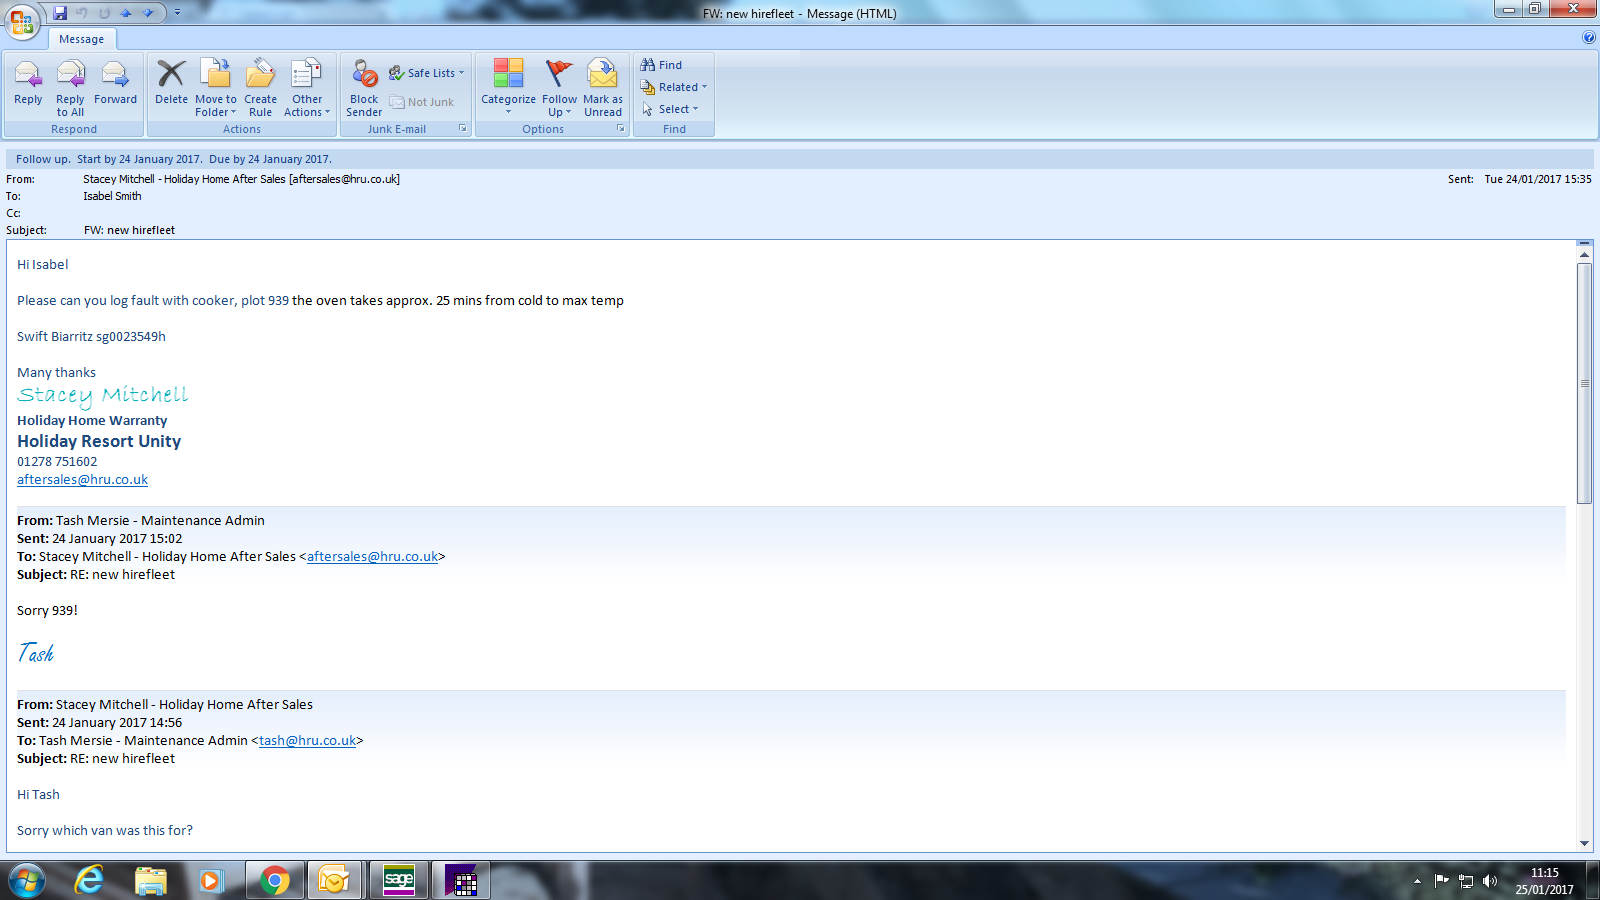This screenshot has width=1600, height=900.
Task: Click the Stacey Mitchell handwritten signature
Action: (102, 395)
